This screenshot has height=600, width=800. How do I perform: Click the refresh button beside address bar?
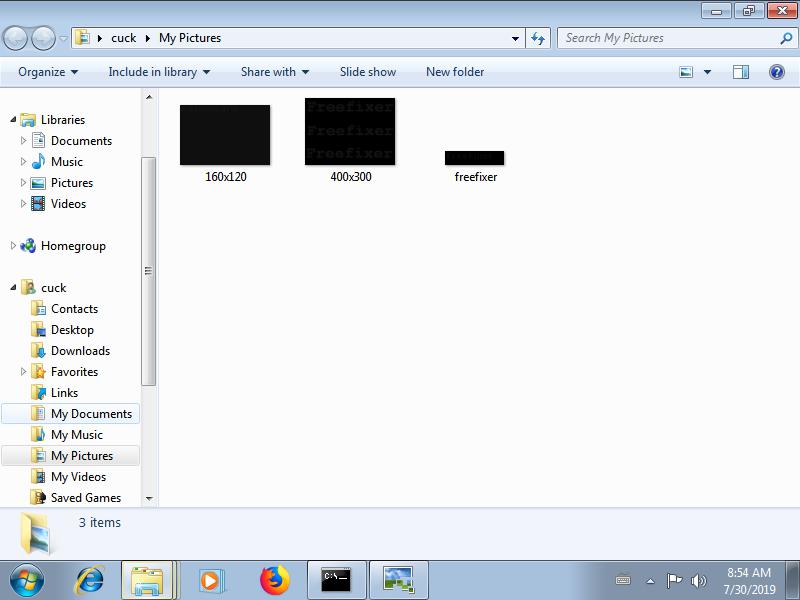pos(538,38)
